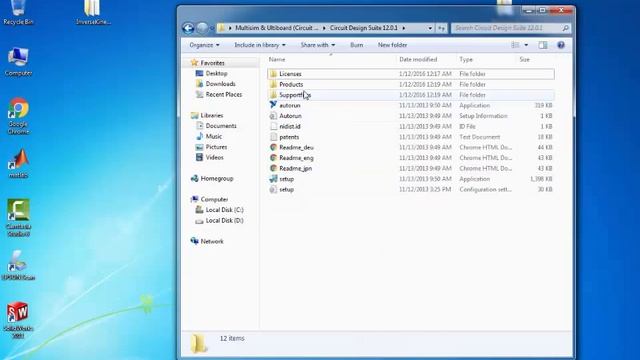The width and height of the screenshot is (640, 360).
Task: Select Desktop in the navigation pane
Action: (x=216, y=73)
